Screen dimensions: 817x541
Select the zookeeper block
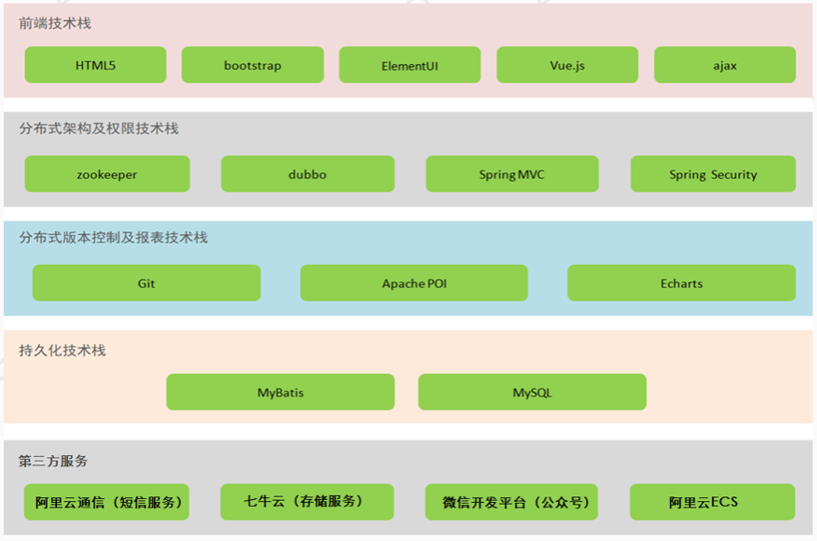click(x=107, y=174)
